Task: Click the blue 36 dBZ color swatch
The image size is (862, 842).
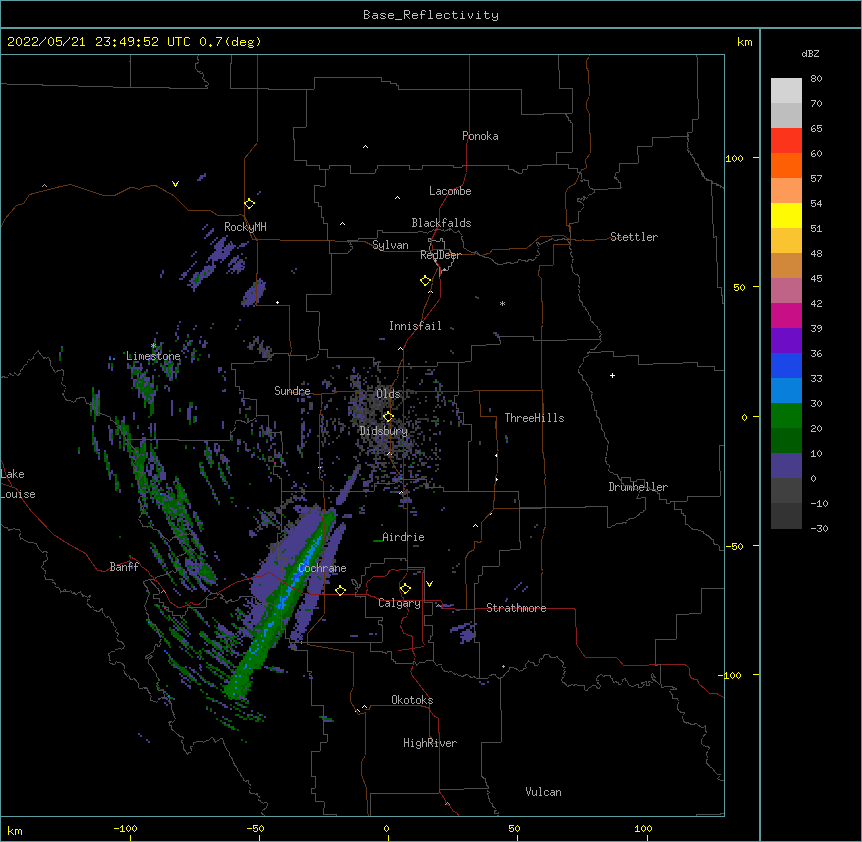Action: (x=786, y=365)
